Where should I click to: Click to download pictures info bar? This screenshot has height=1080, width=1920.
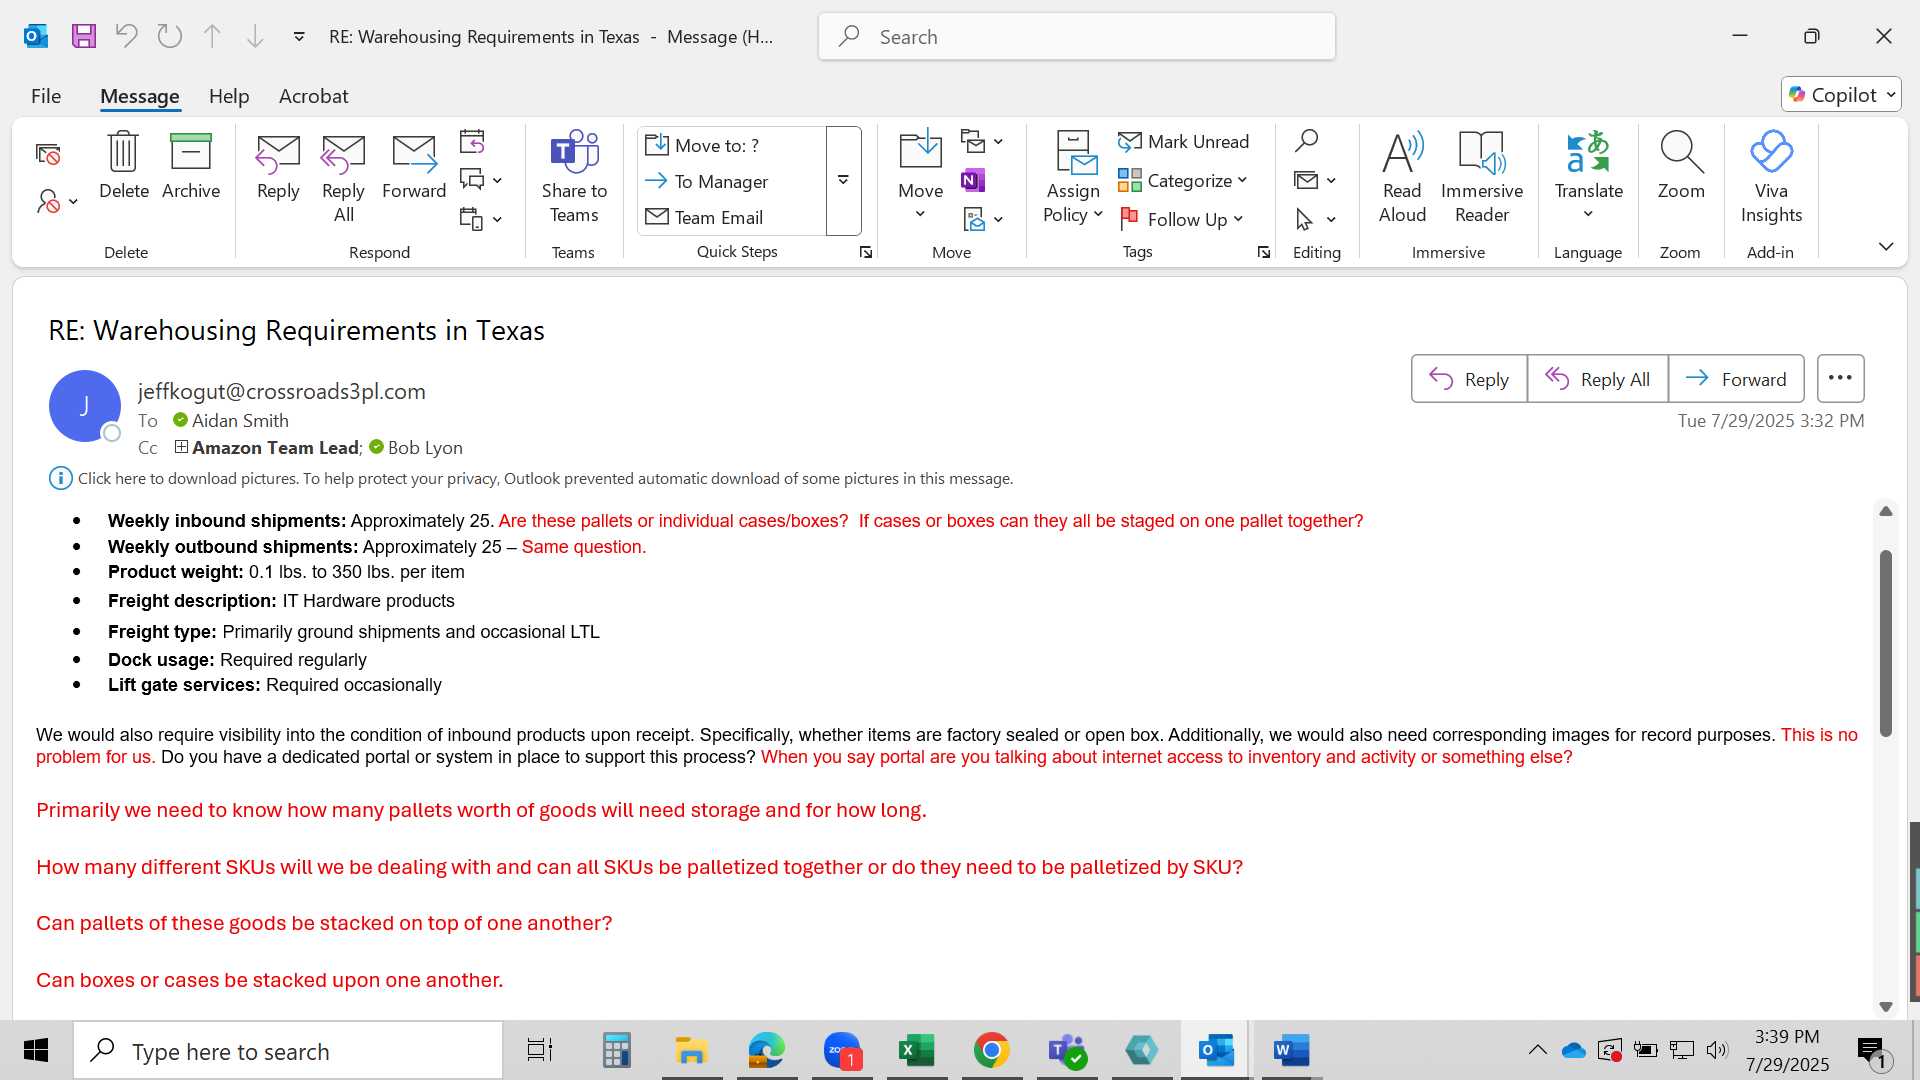point(545,479)
